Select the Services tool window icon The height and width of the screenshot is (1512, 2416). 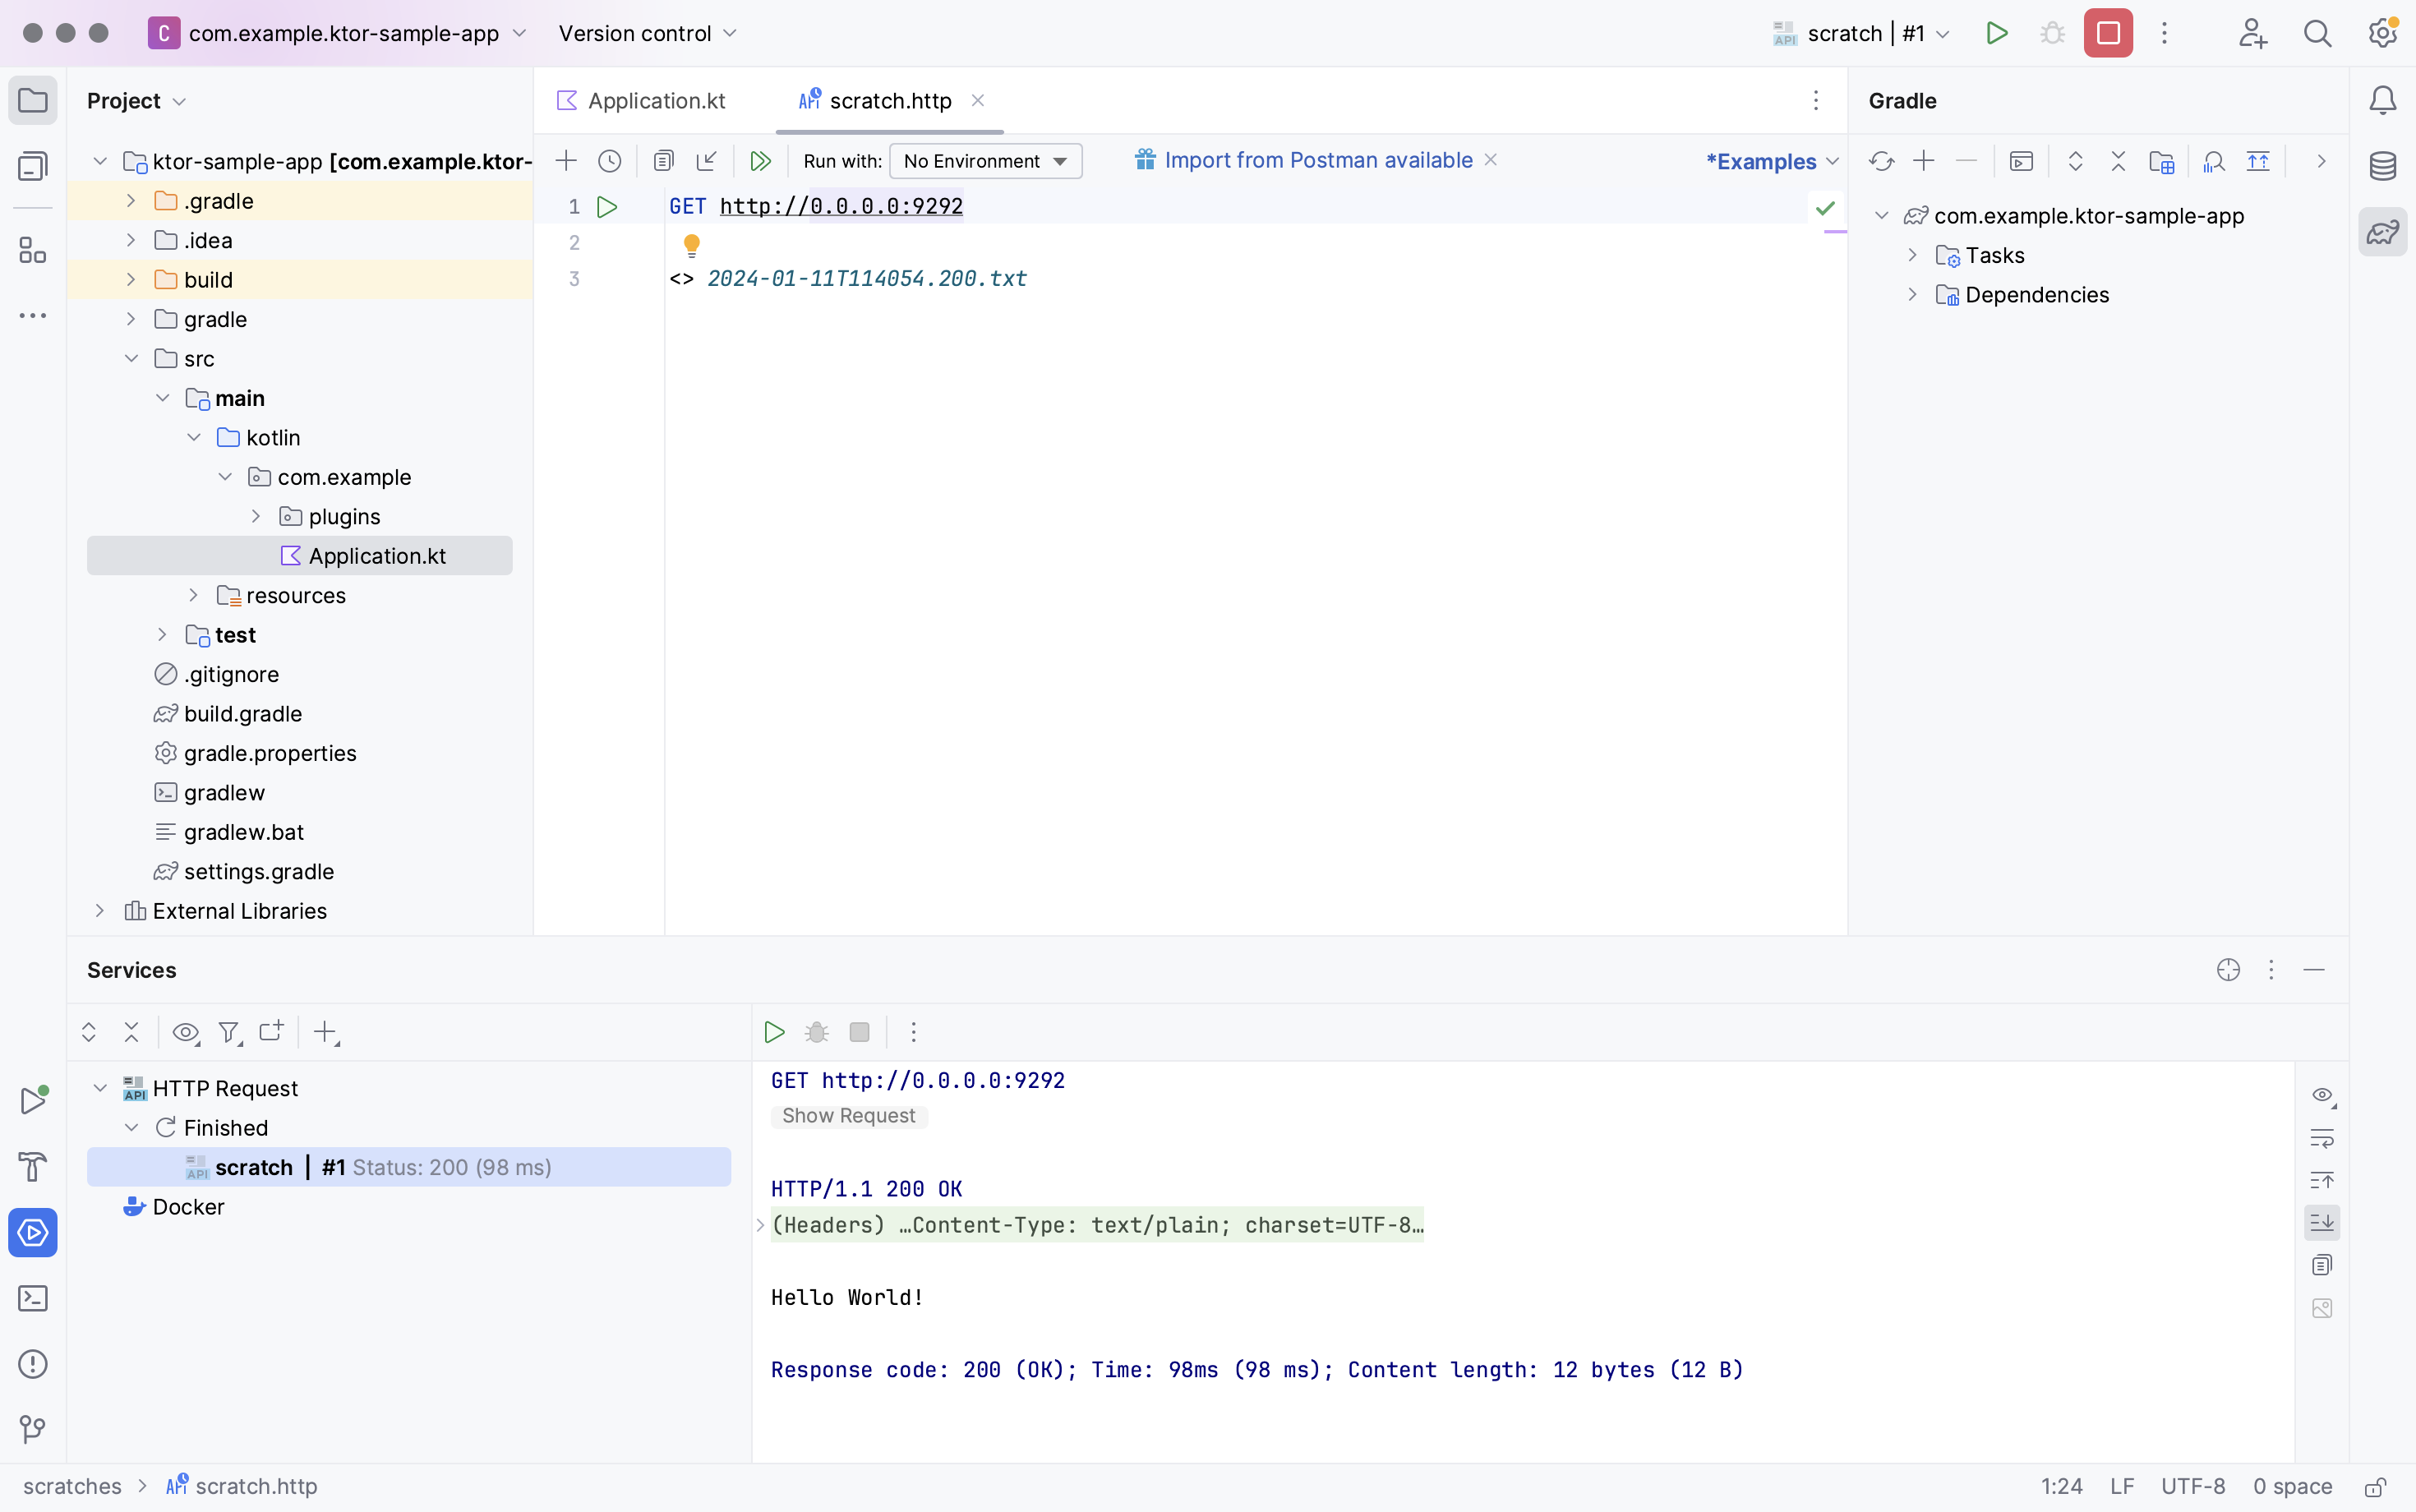pos(33,1233)
